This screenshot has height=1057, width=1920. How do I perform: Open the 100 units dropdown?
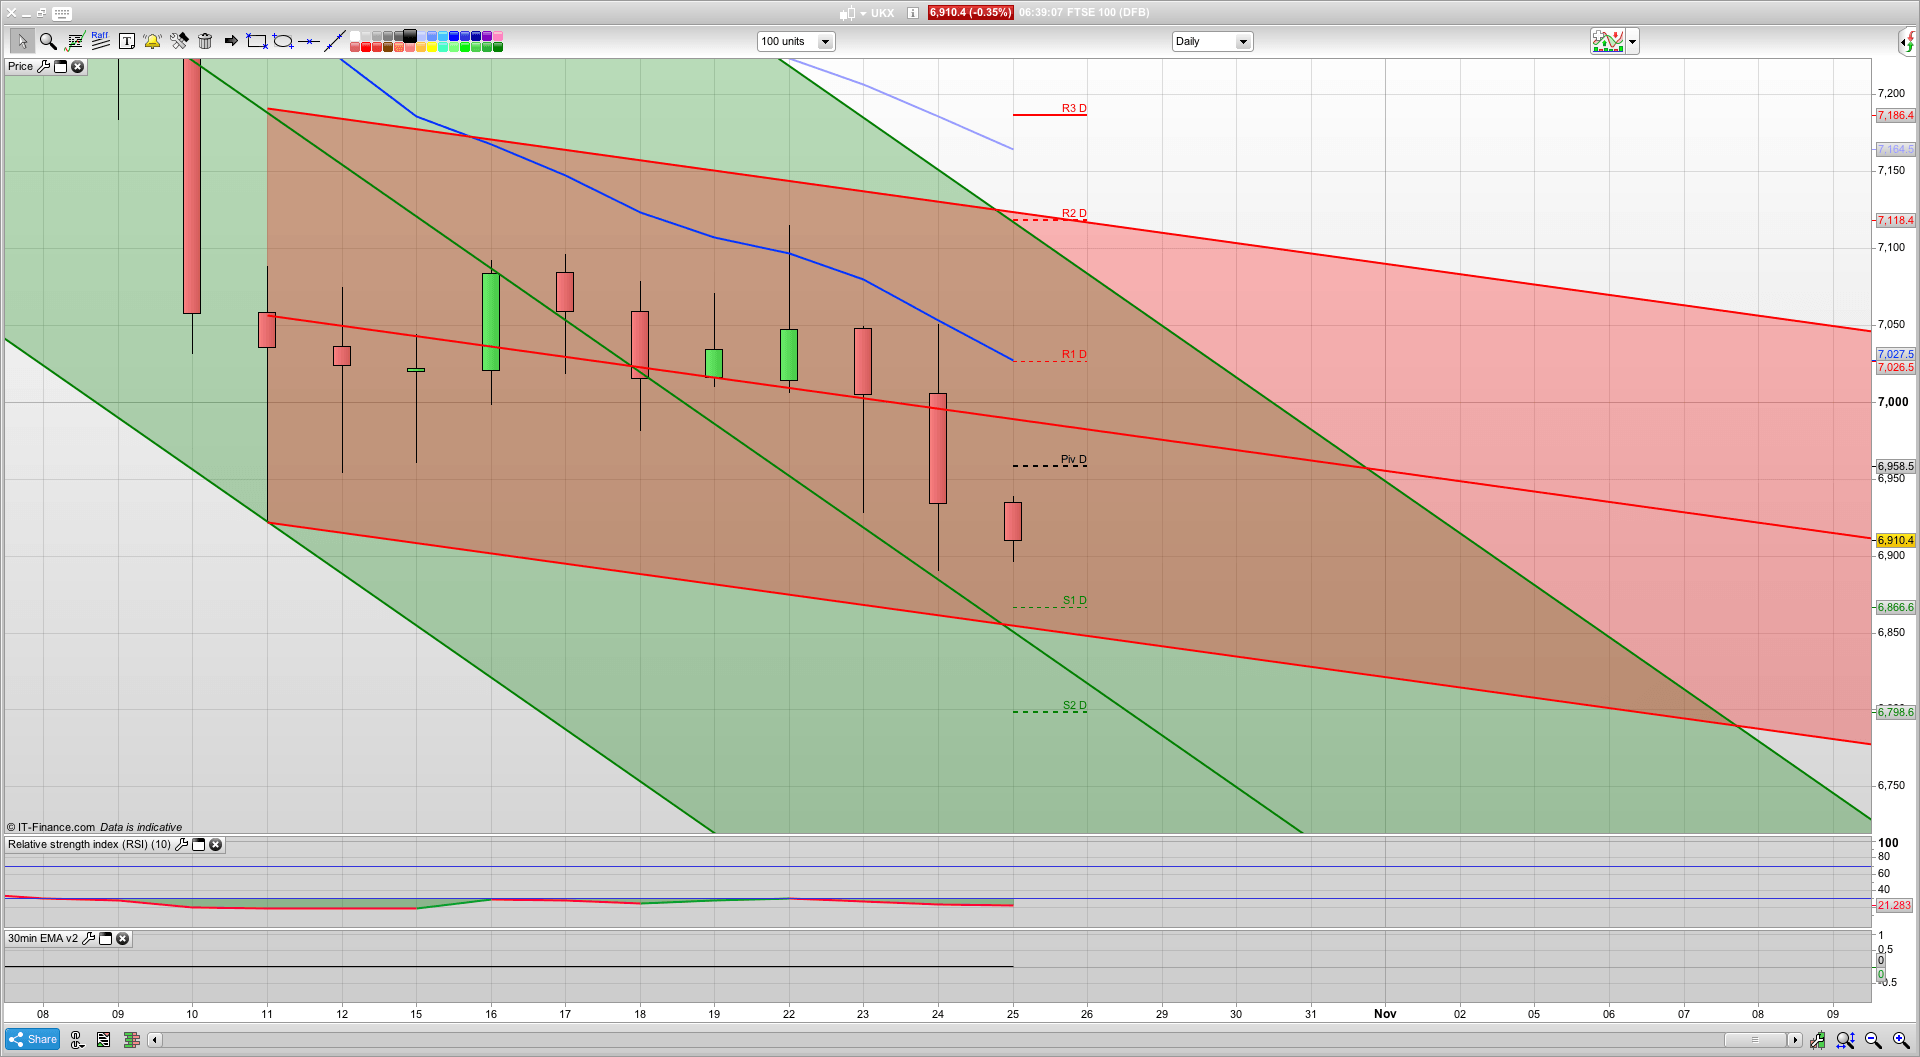825,41
